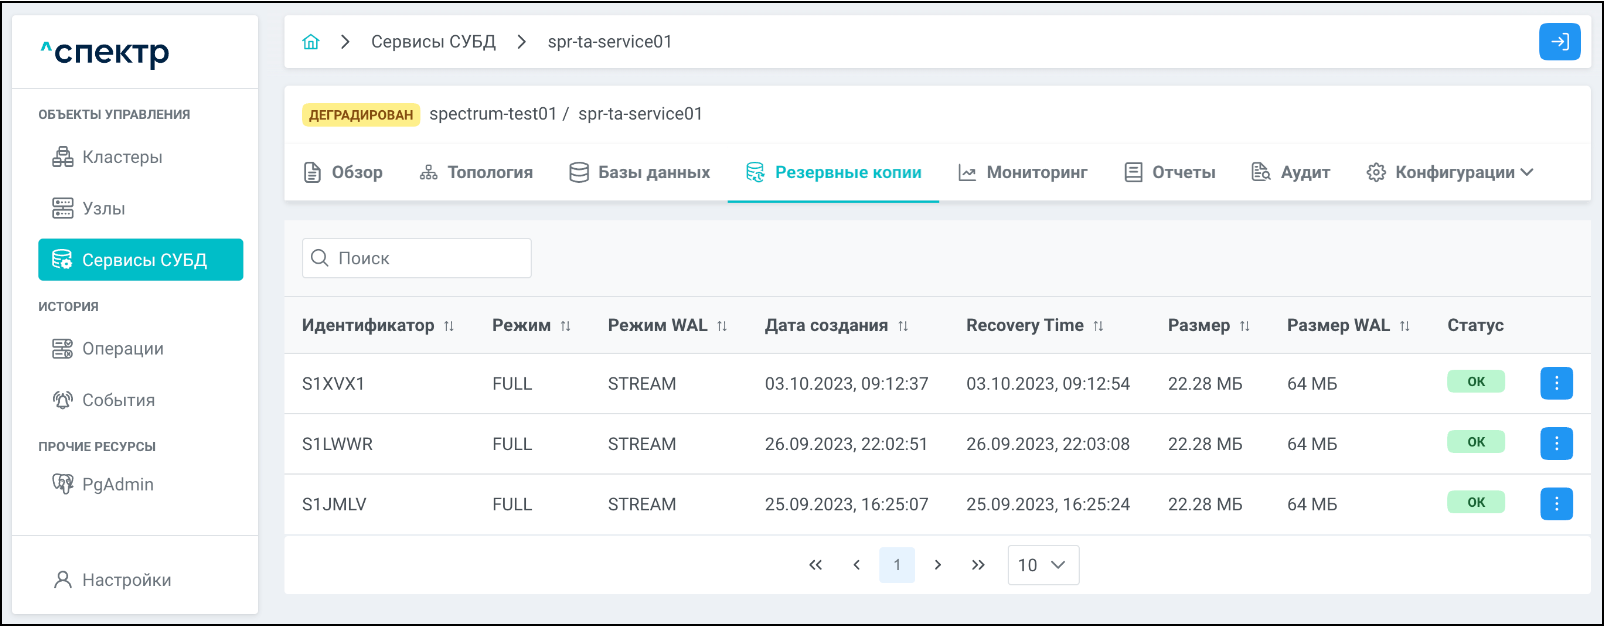Jump to last page button
Image resolution: width=1604 pixels, height=626 pixels.
[978, 565]
